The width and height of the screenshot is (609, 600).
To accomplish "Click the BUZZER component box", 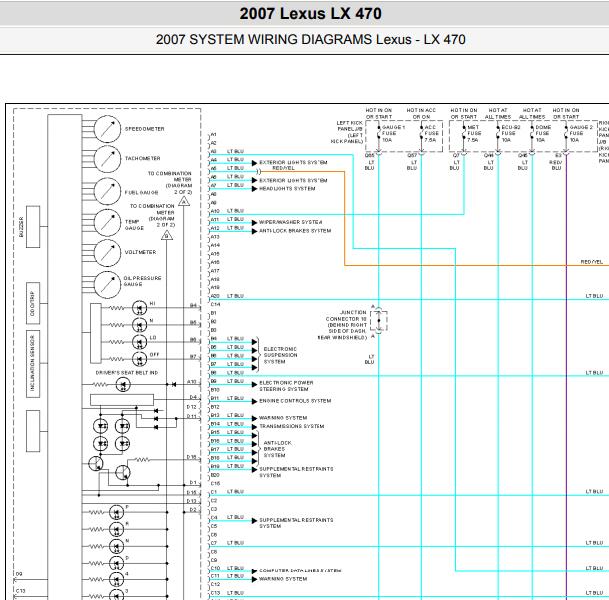I will [x=33, y=227].
